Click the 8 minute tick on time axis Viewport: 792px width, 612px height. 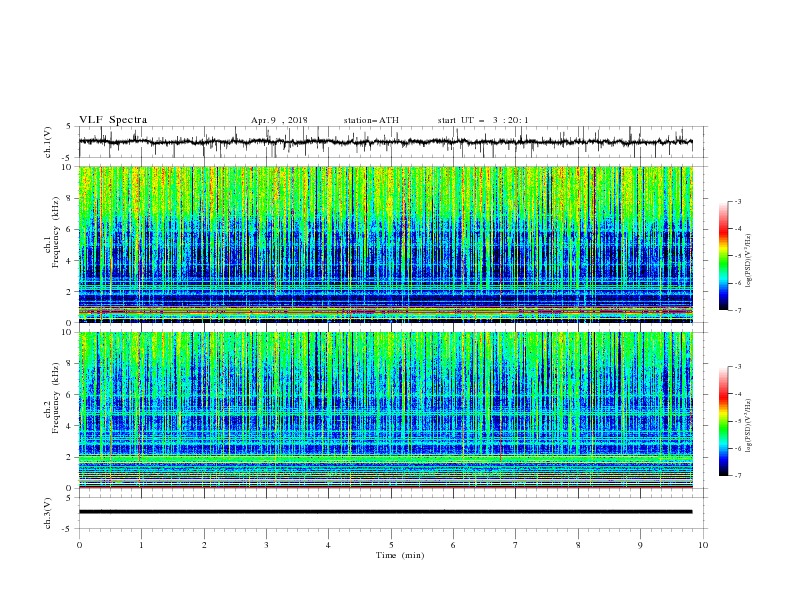pyautogui.click(x=578, y=545)
